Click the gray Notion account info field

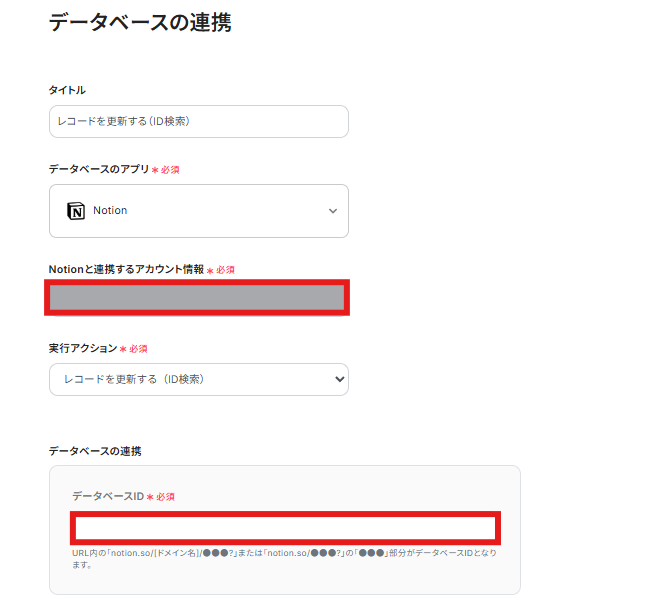point(197,298)
